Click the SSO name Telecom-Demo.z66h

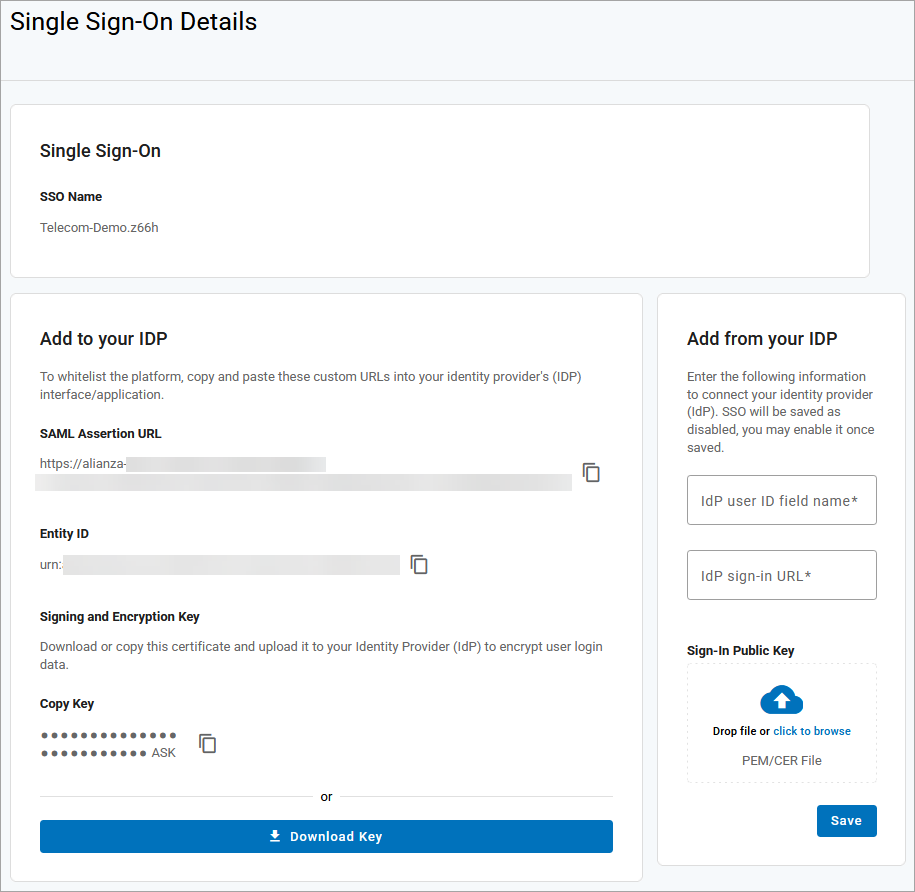tap(99, 227)
